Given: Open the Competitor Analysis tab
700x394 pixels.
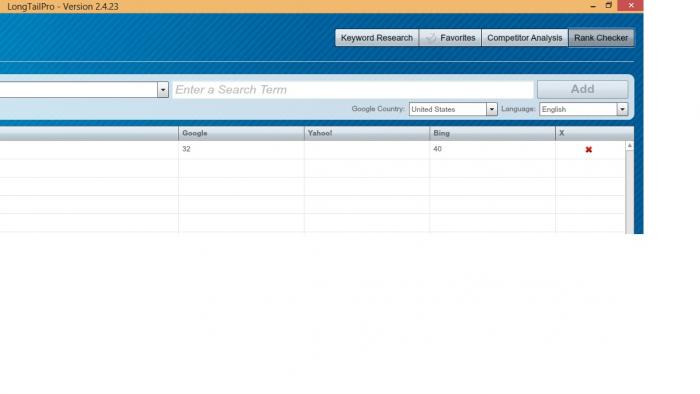Looking at the screenshot, I should click(525, 38).
